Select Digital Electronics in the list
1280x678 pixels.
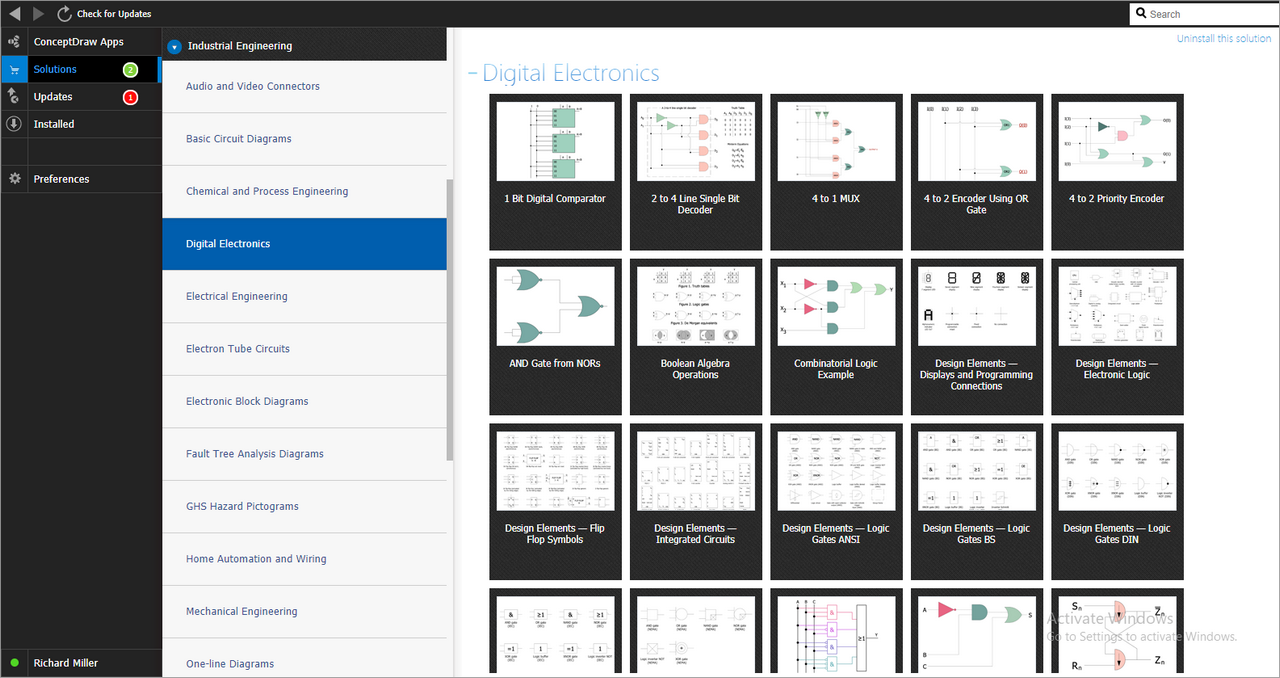[x=304, y=244]
